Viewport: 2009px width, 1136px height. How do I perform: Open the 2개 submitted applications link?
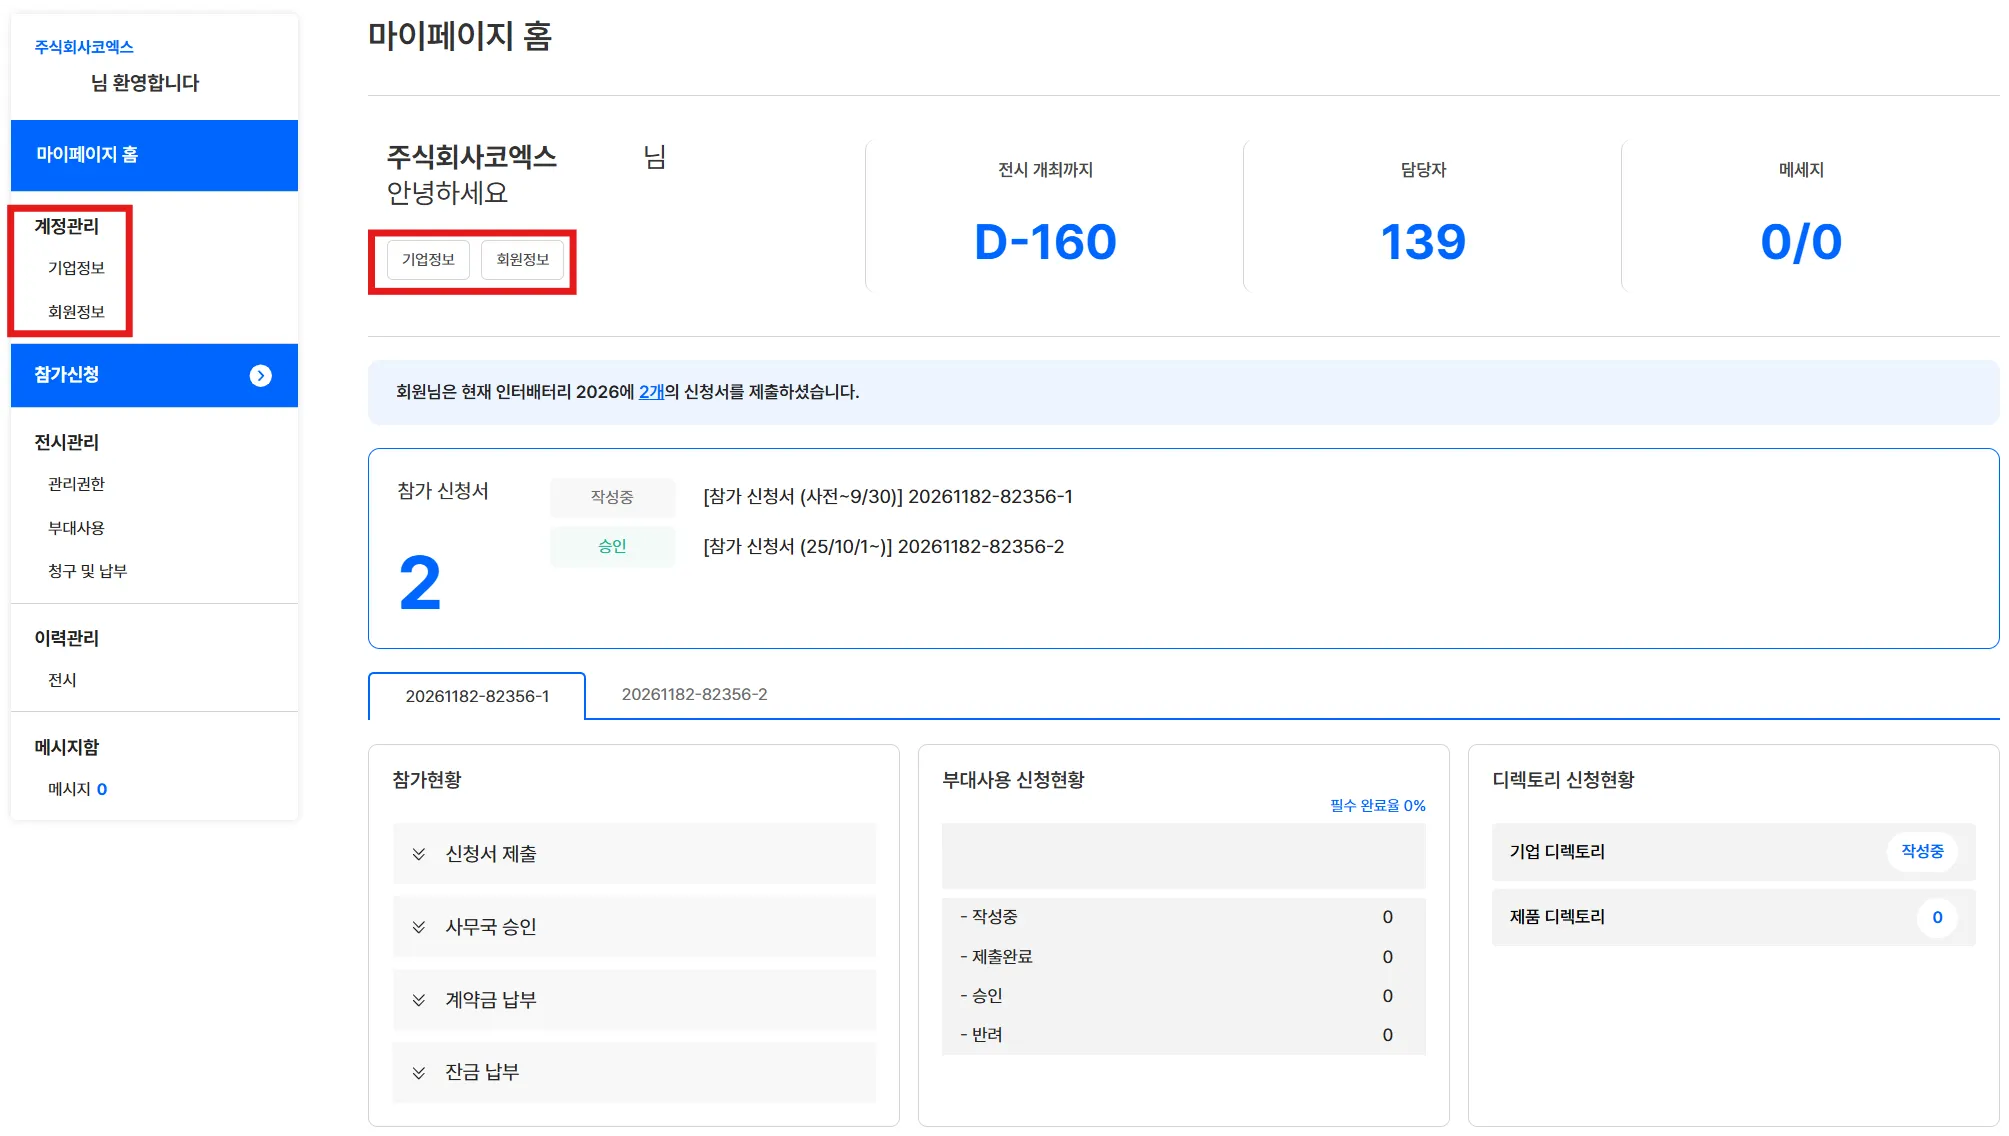[651, 392]
